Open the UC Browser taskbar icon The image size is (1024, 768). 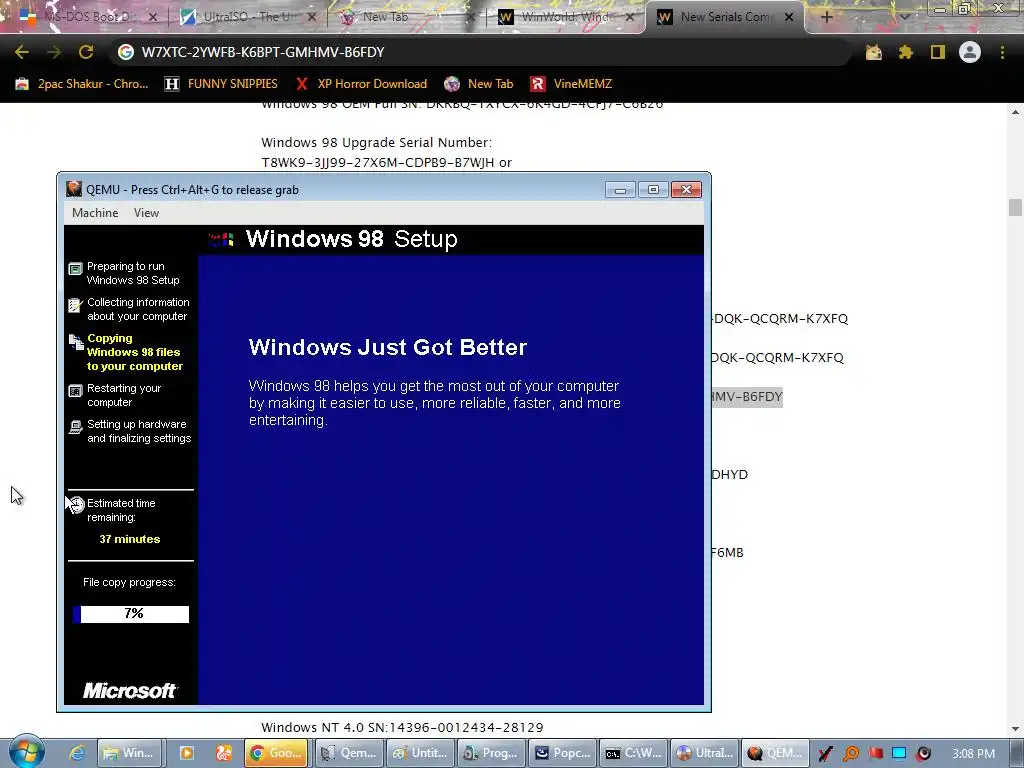224,753
